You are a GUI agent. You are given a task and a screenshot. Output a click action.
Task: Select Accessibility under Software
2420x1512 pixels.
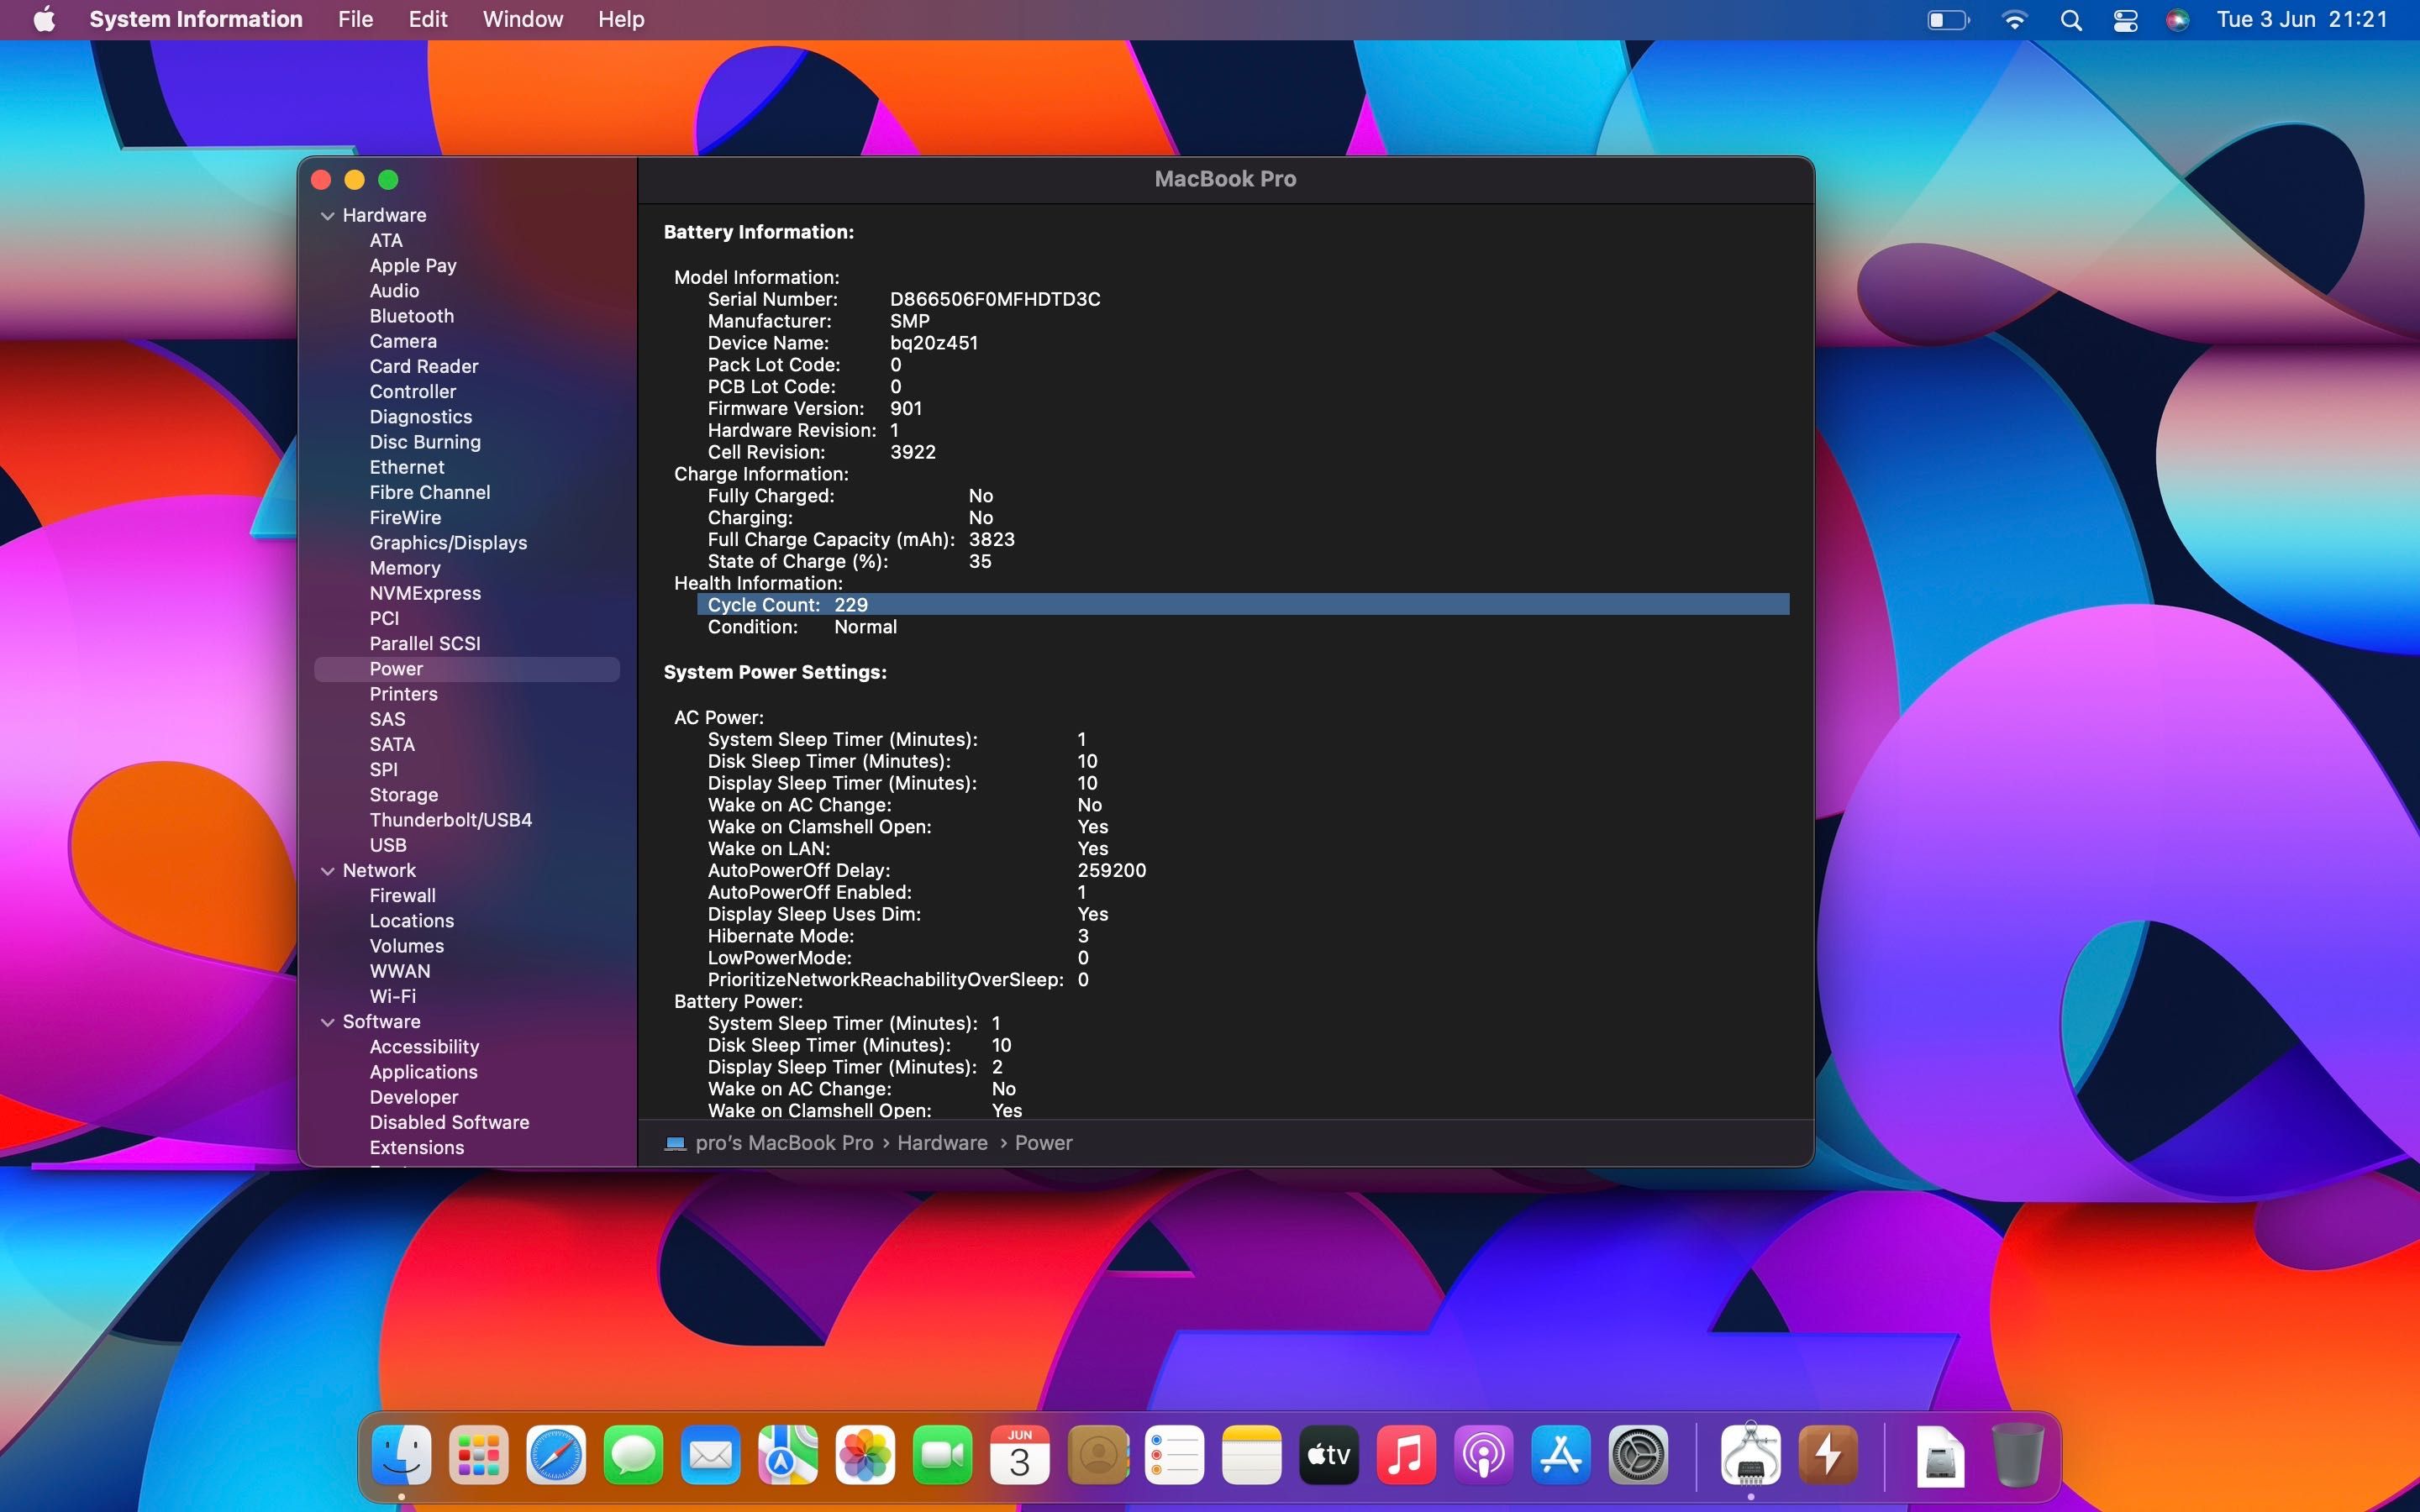tap(424, 1047)
